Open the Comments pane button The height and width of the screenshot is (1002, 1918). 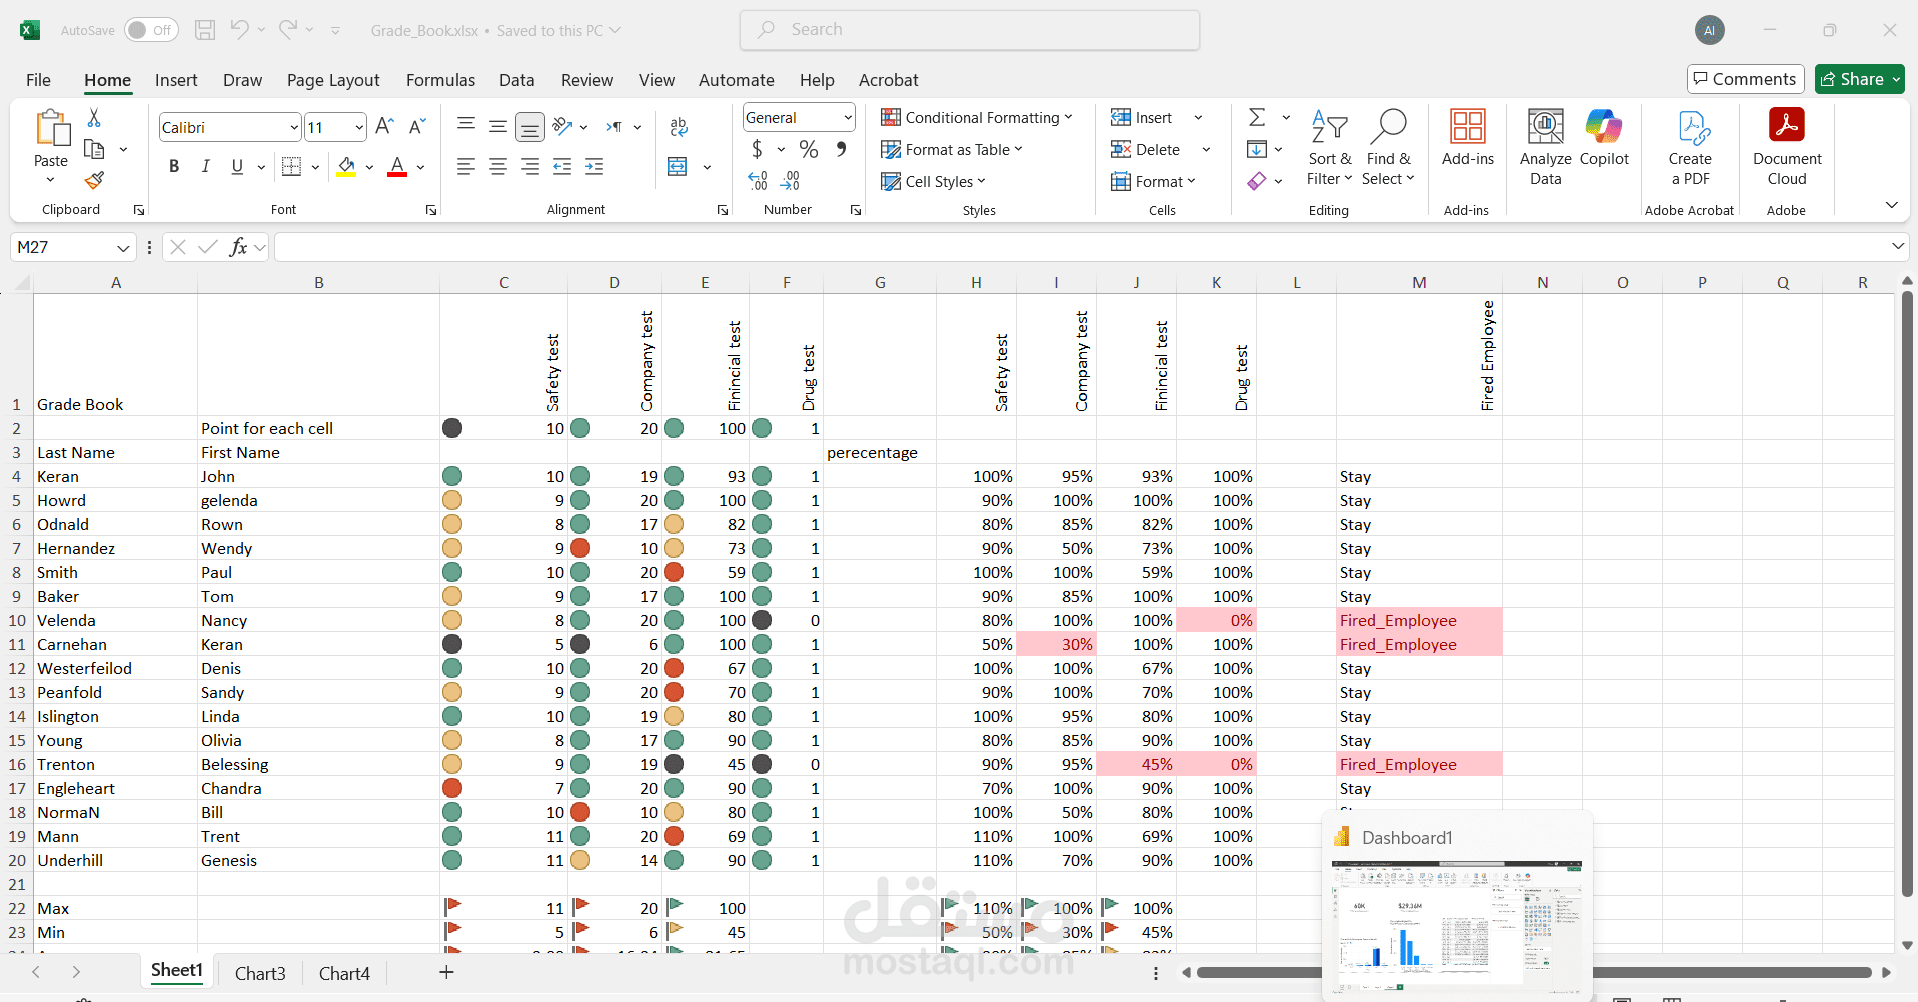pyautogui.click(x=1745, y=79)
